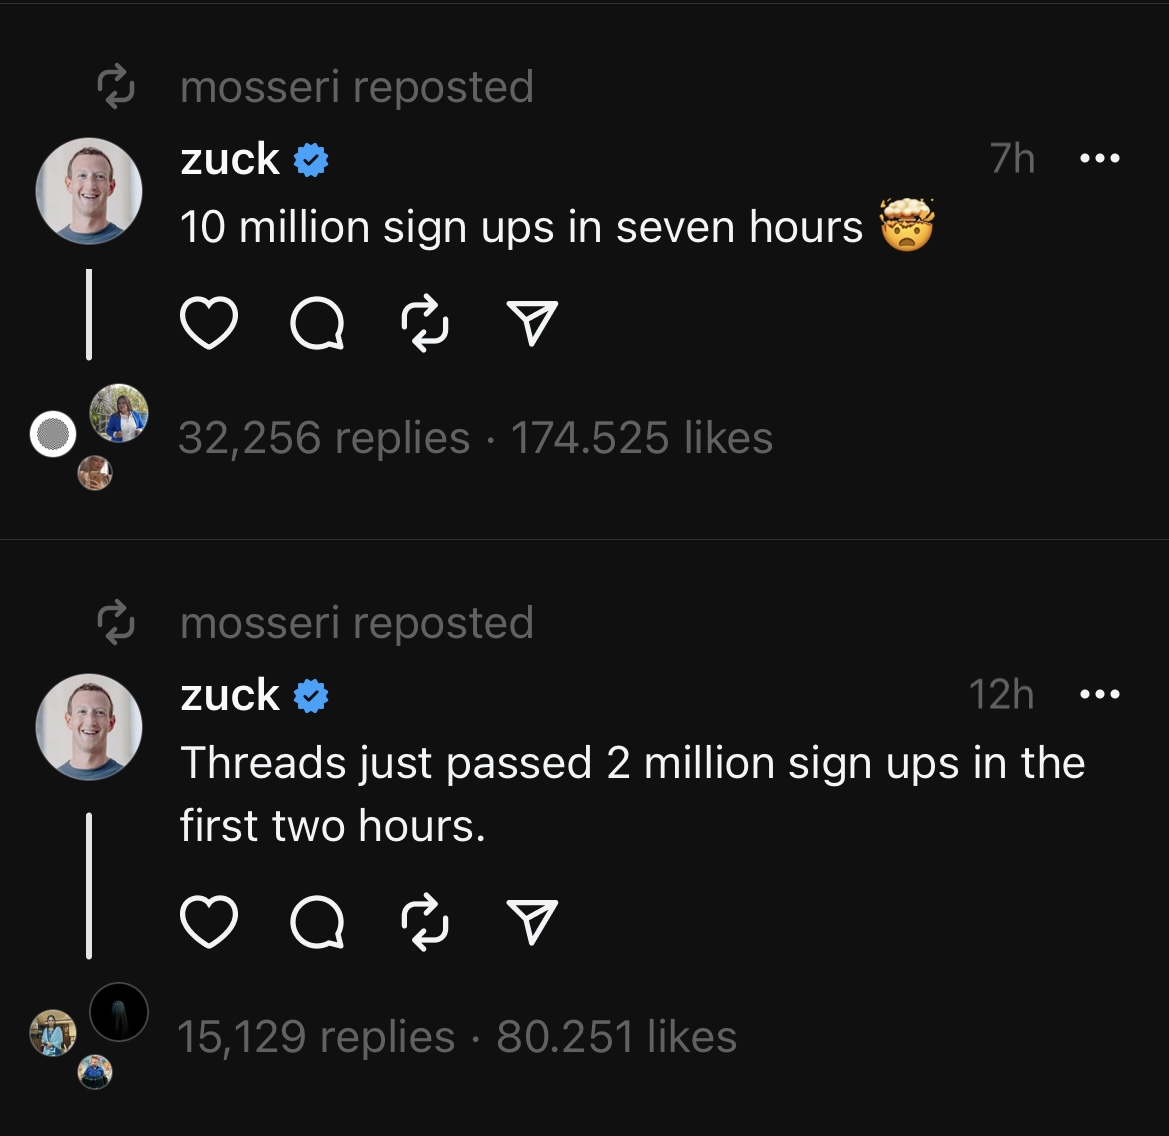Click the blue verified badge on 12h post
Viewport: 1169px width, 1136px height.
coord(311,696)
